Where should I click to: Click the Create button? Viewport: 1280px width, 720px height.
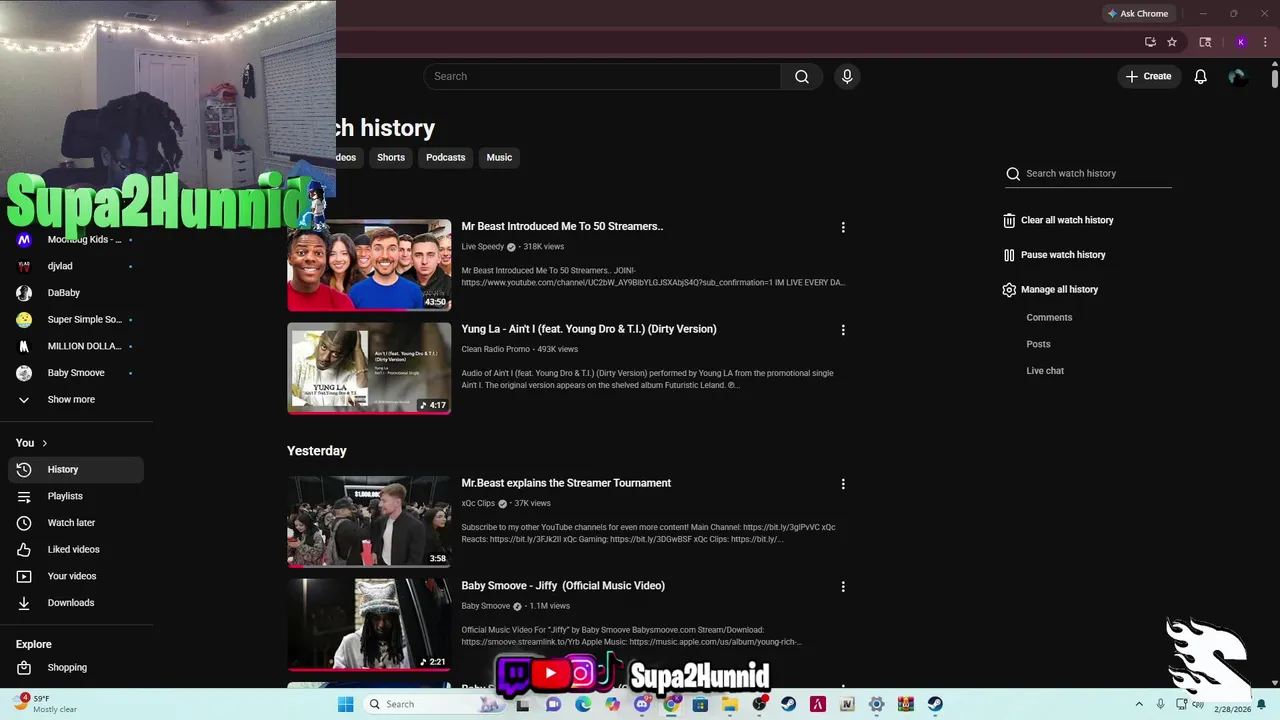(1149, 76)
